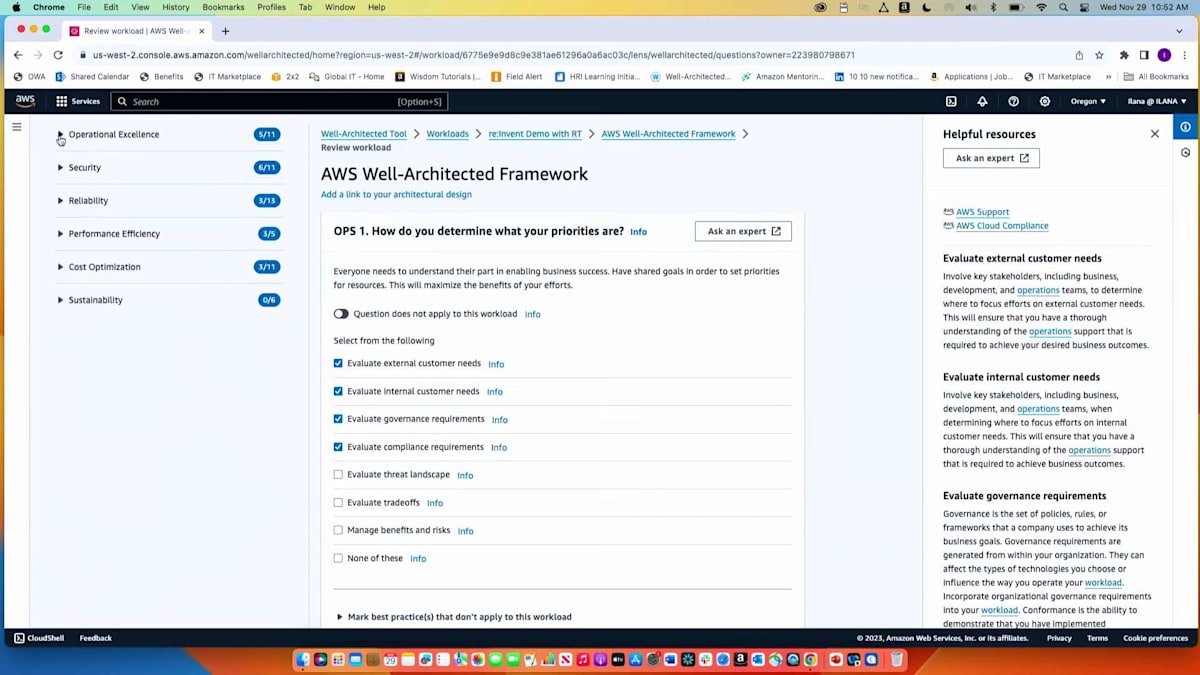Reload the page in Chrome

coord(58,55)
